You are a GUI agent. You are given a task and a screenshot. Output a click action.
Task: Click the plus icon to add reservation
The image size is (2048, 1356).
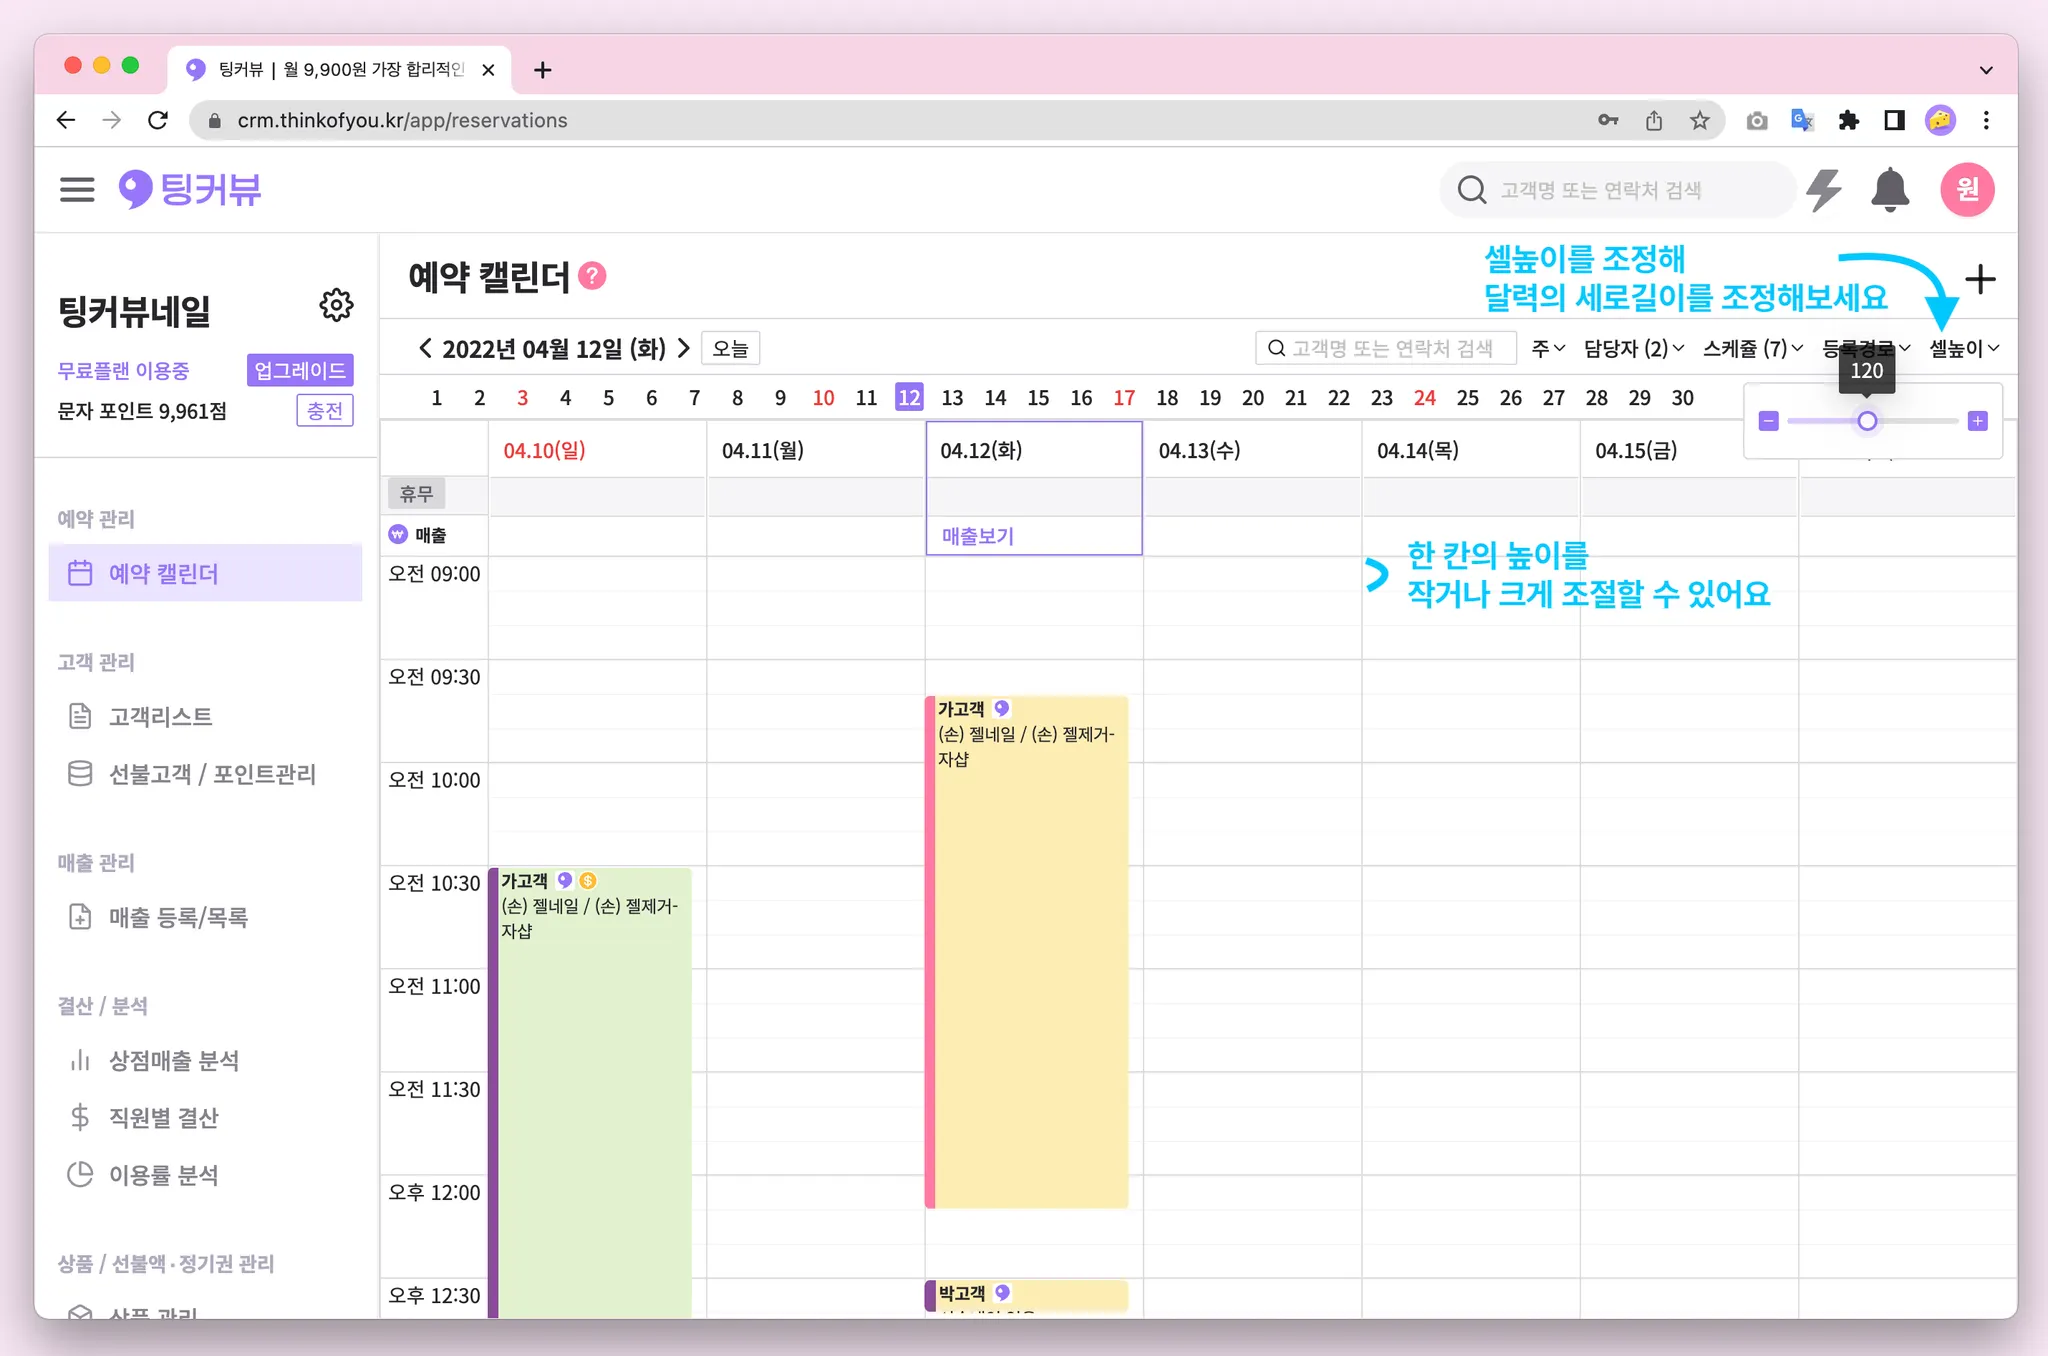pyautogui.click(x=1979, y=279)
